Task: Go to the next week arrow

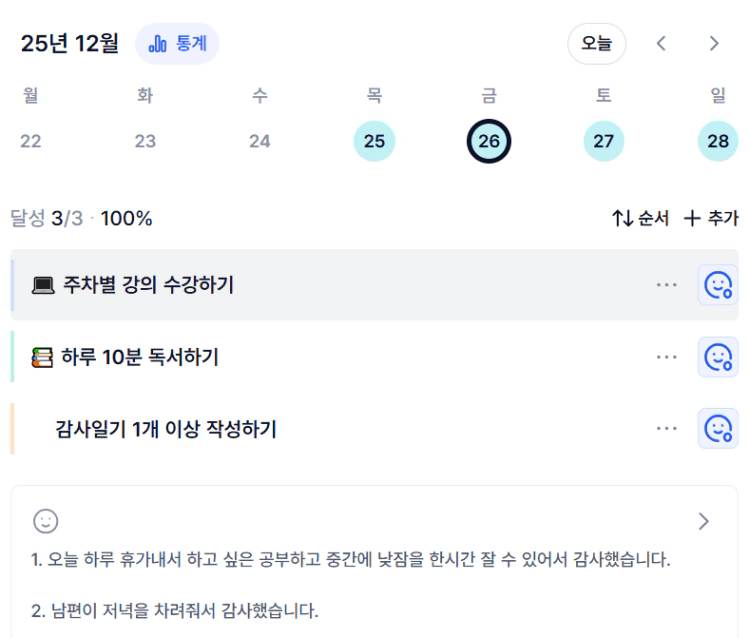Action: pos(714,44)
